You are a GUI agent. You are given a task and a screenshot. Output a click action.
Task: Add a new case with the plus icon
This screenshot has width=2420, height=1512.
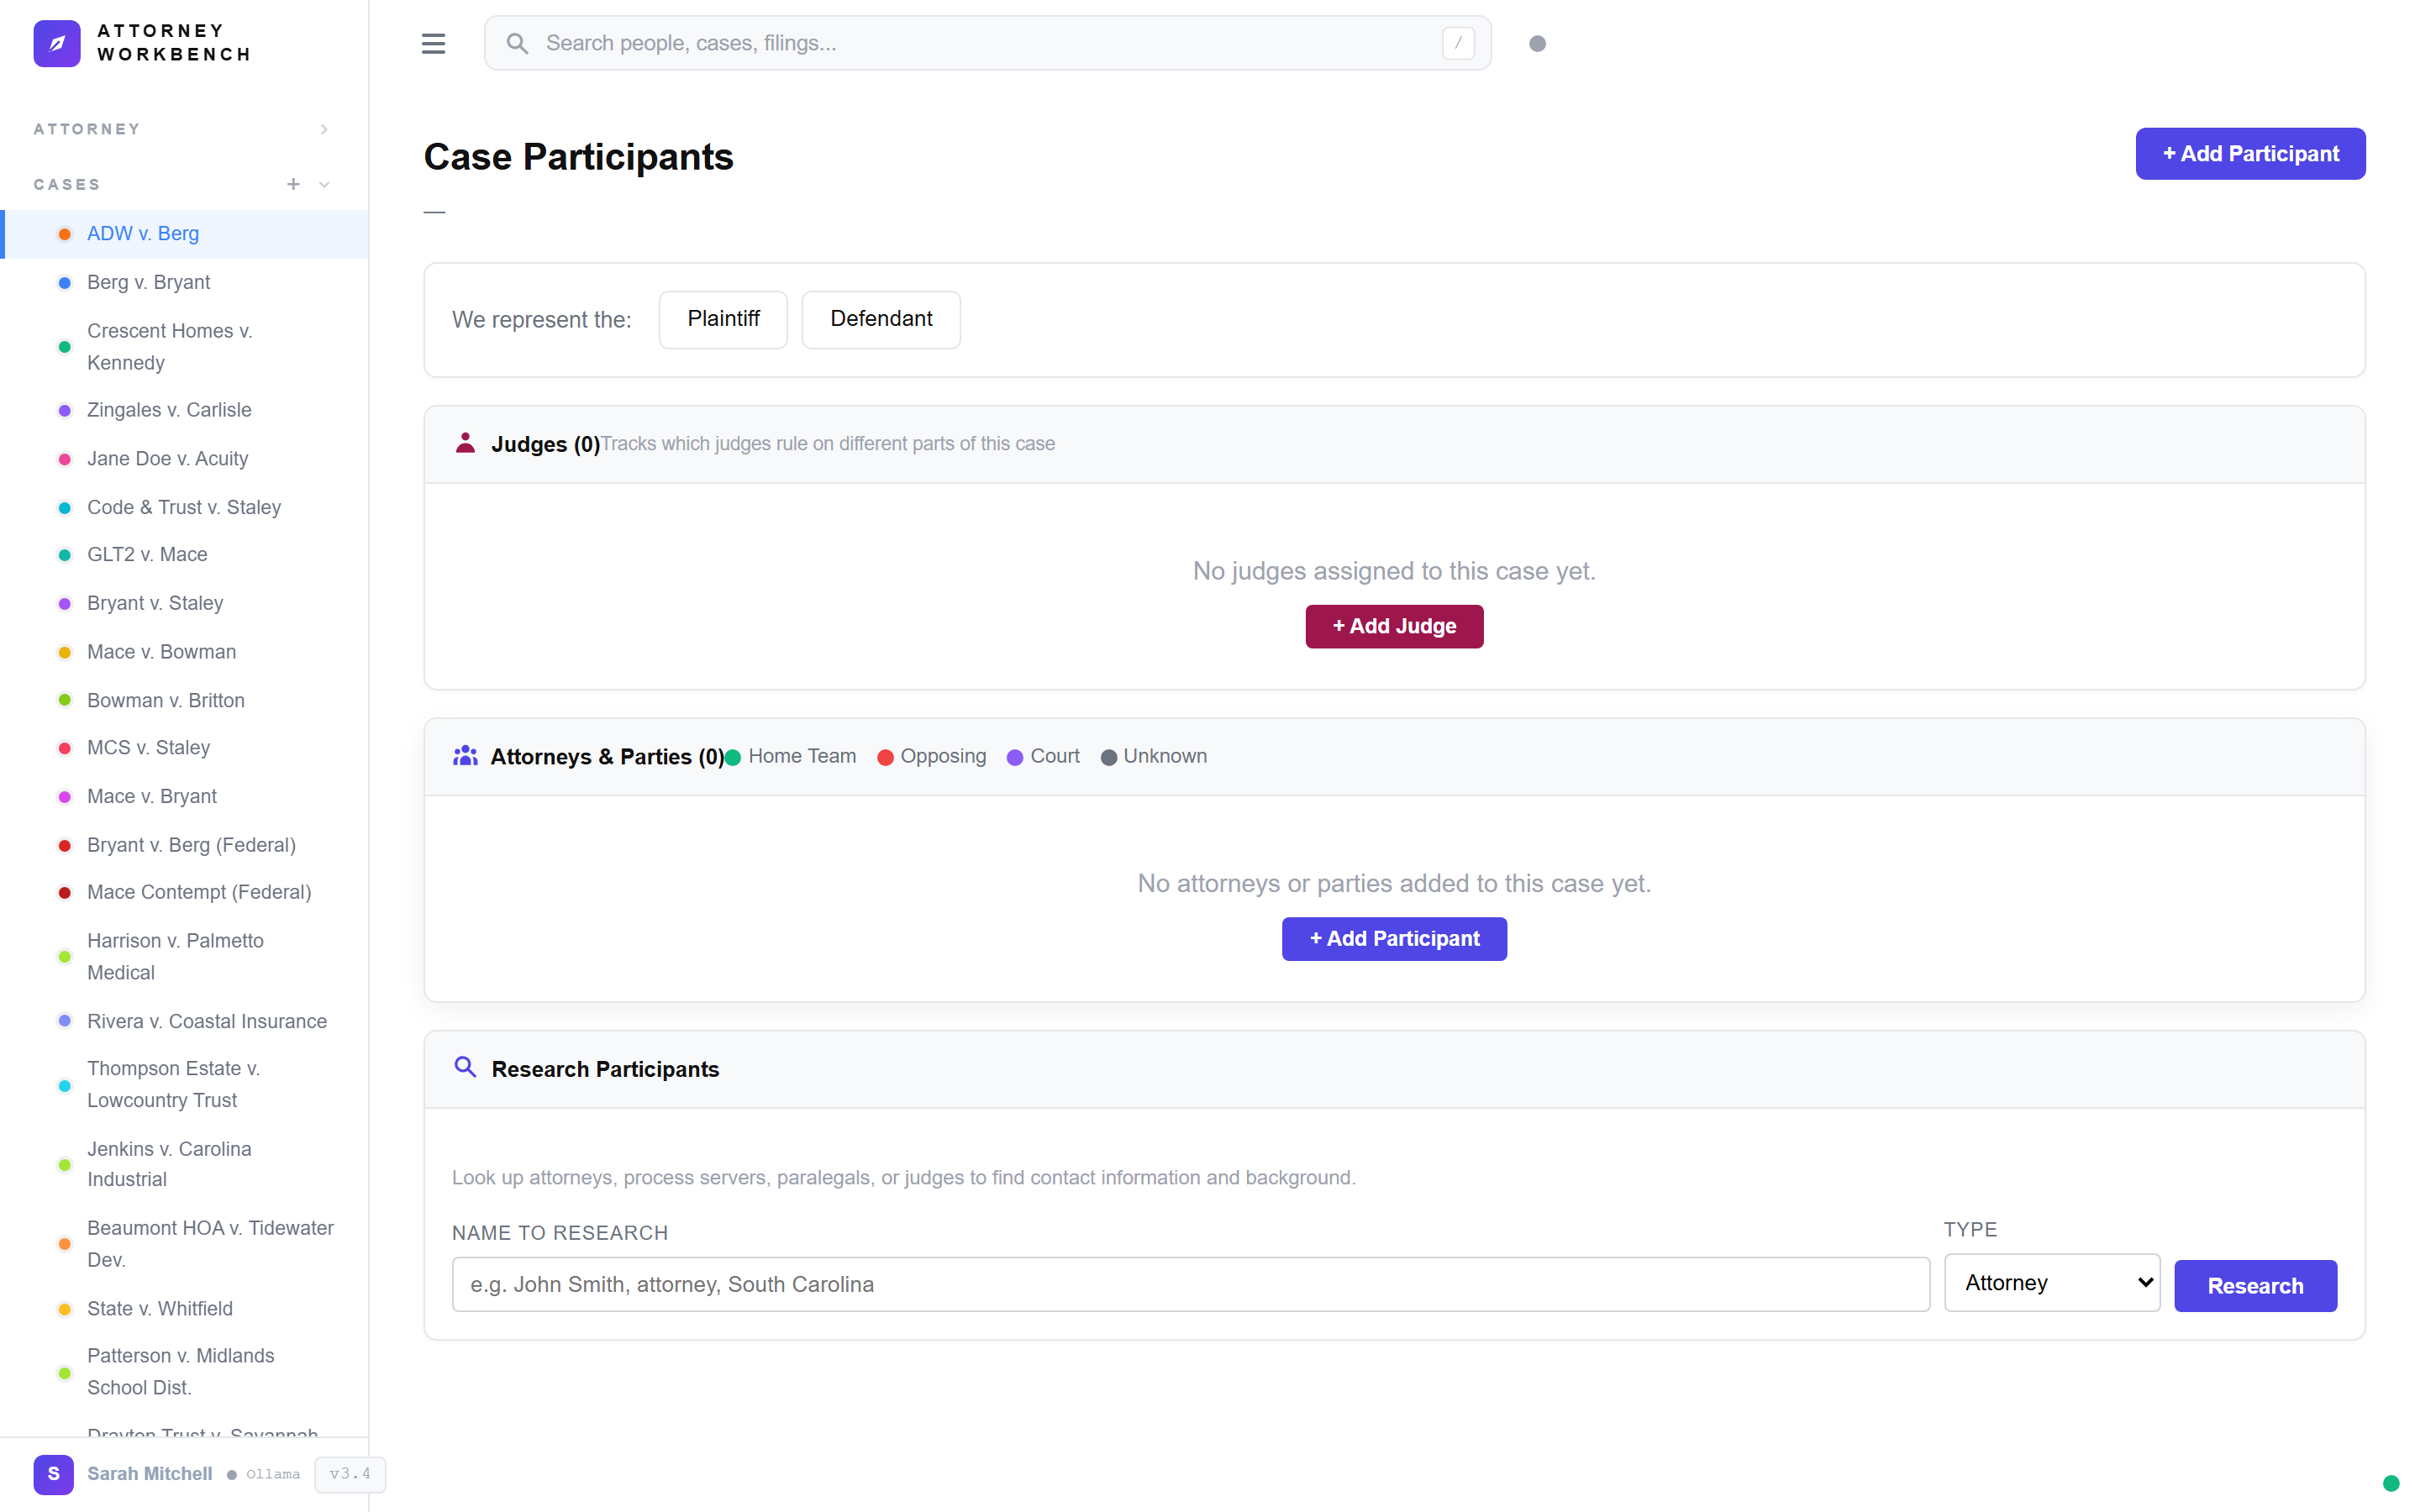point(293,184)
